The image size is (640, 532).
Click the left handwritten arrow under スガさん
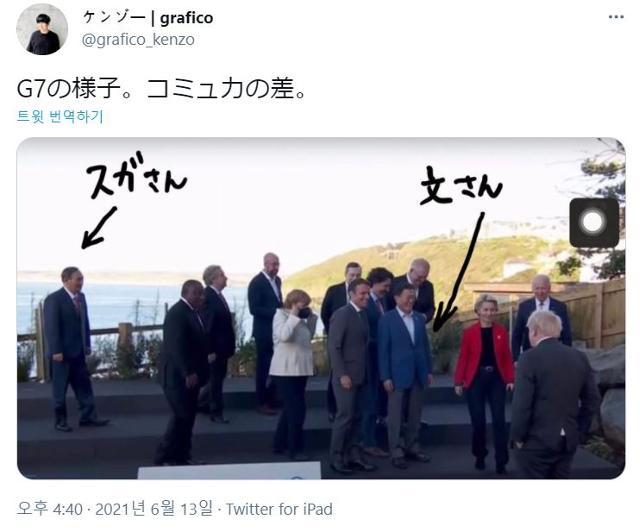point(98,228)
